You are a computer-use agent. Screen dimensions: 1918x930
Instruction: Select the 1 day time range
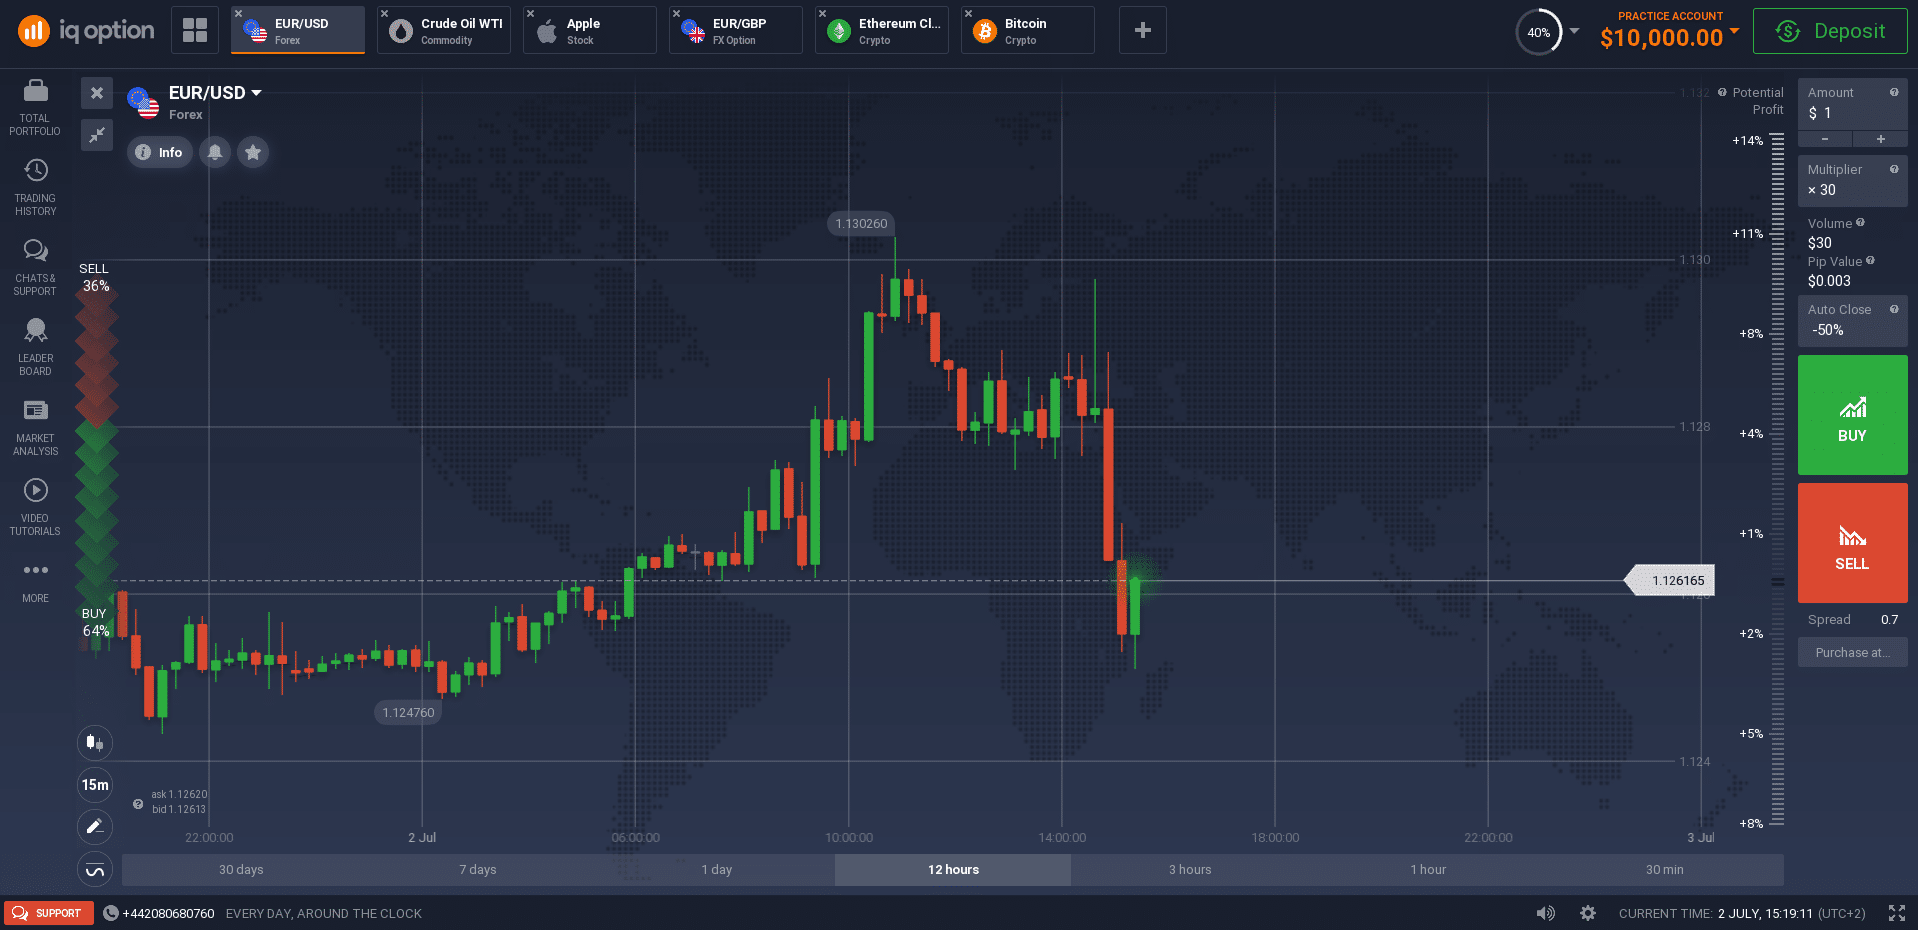pyautogui.click(x=716, y=870)
